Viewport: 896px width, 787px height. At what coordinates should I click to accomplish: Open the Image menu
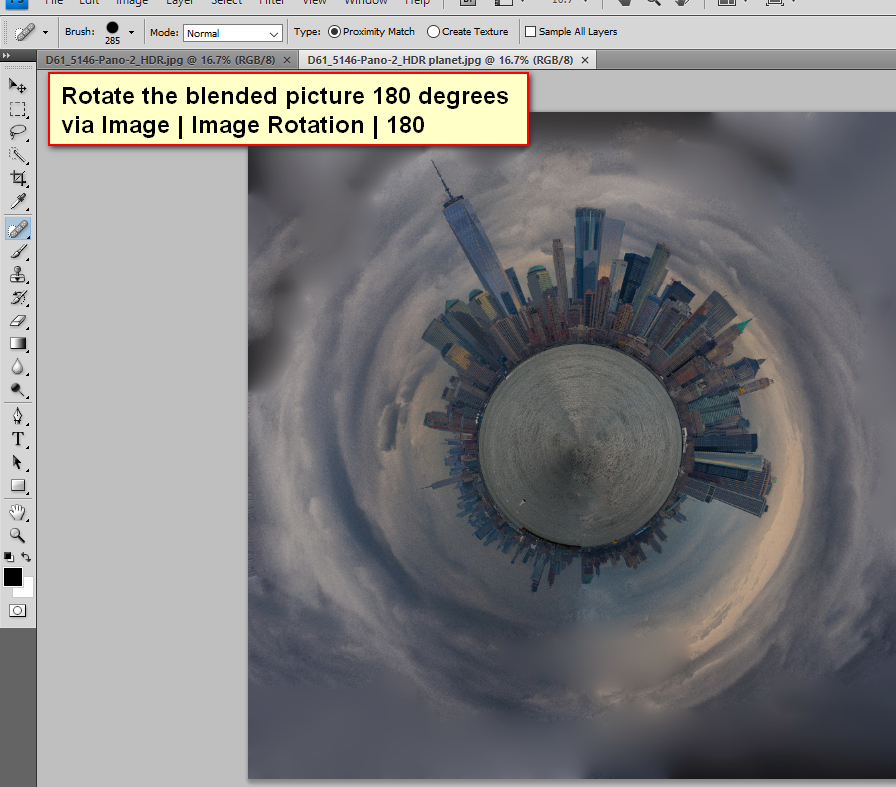click(x=132, y=2)
